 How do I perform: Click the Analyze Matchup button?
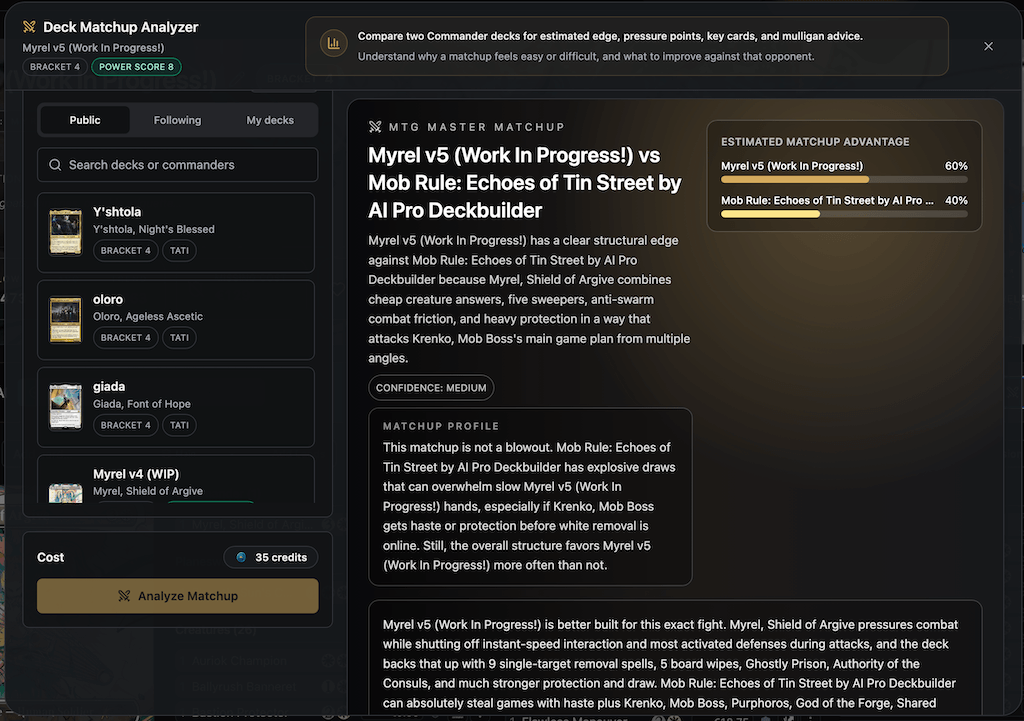click(x=178, y=596)
